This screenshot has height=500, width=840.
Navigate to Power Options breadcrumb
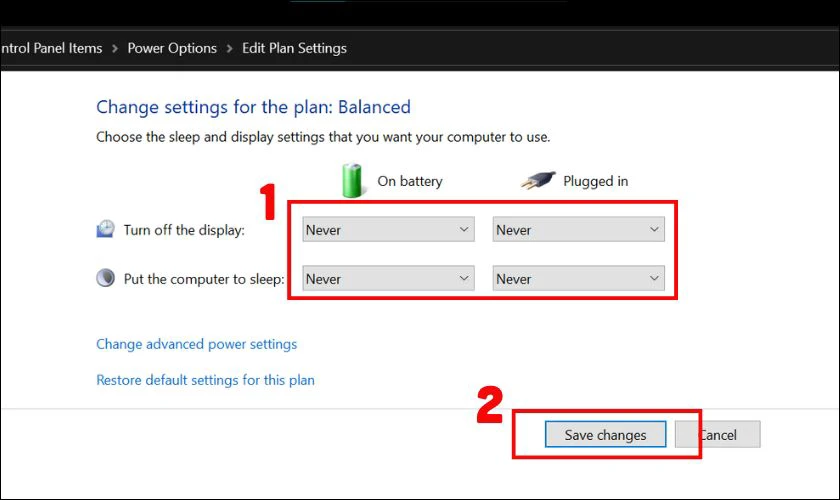tap(172, 48)
